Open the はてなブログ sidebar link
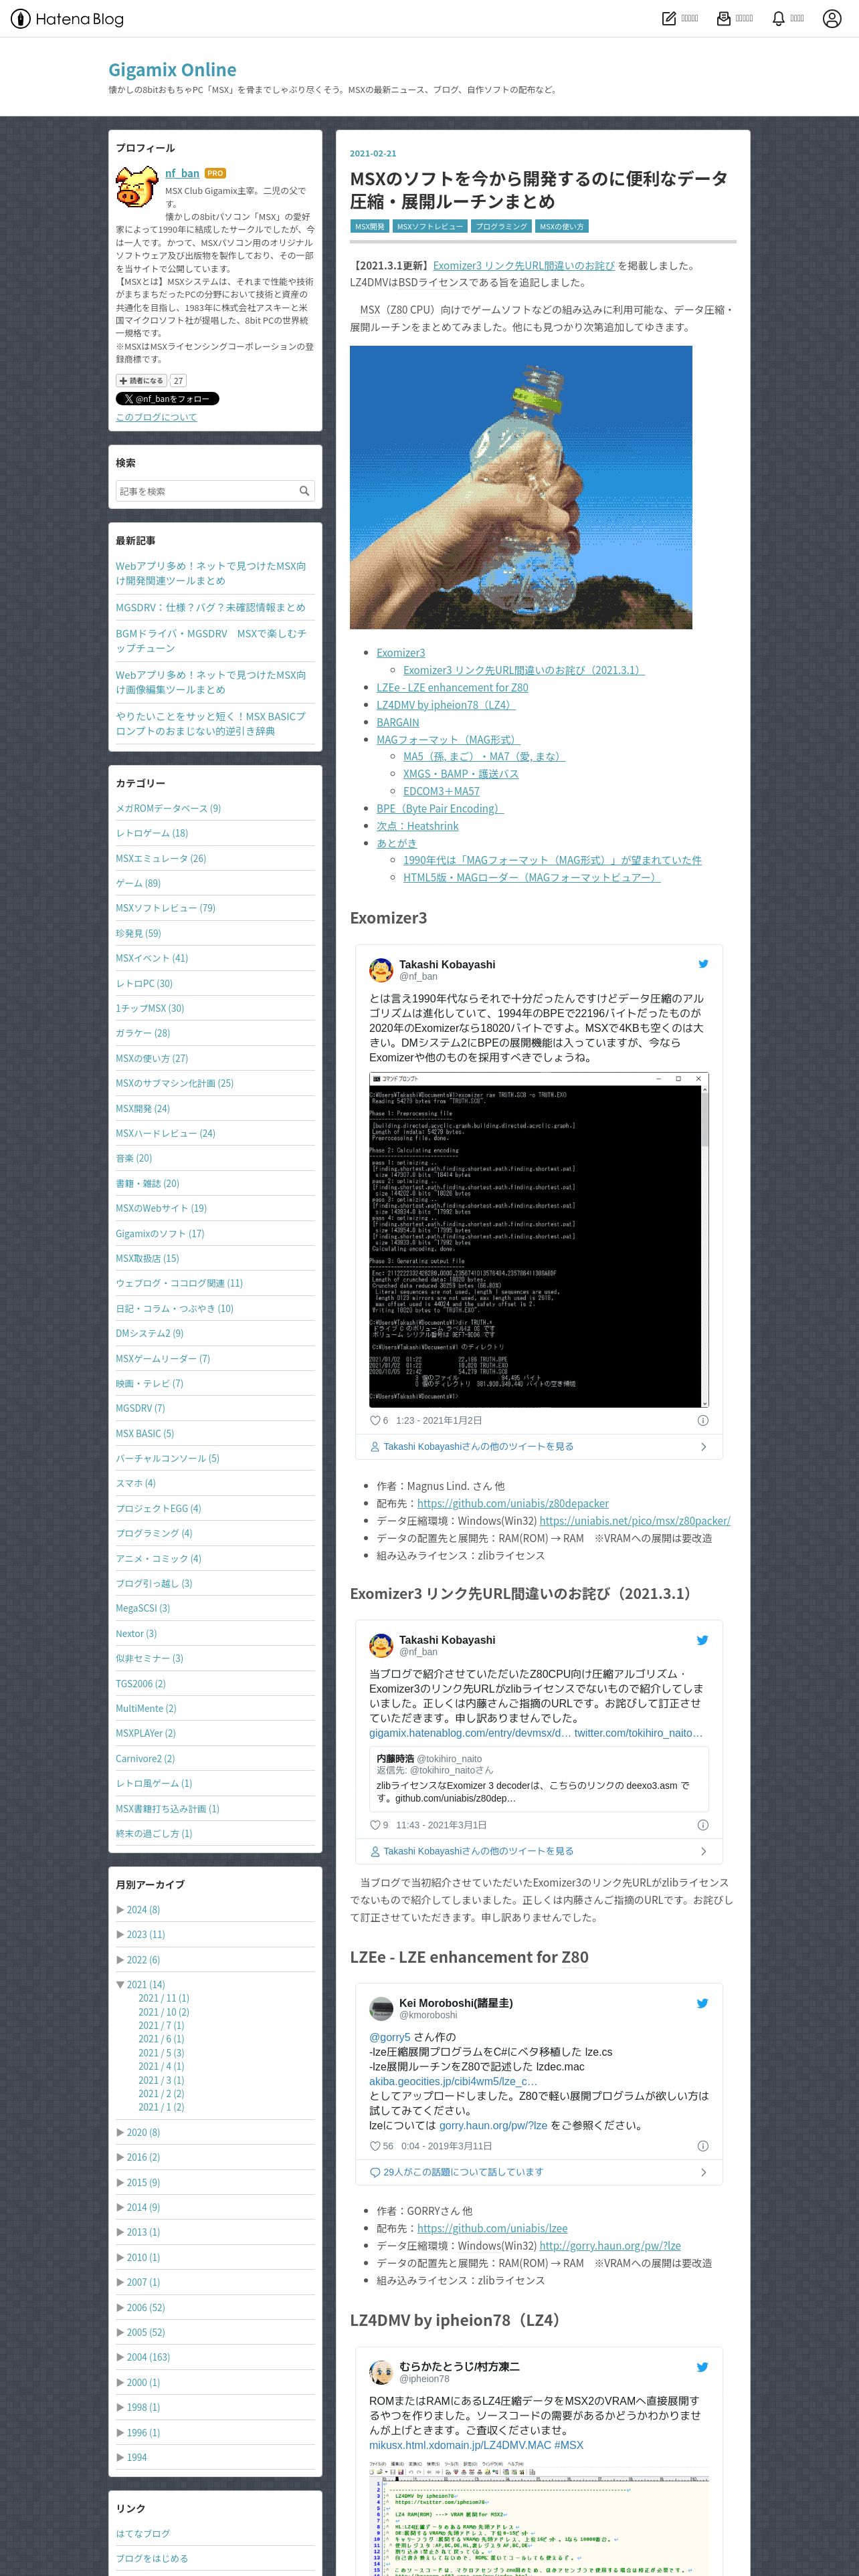This screenshot has width=859, height=2576. click(143, 2533)
